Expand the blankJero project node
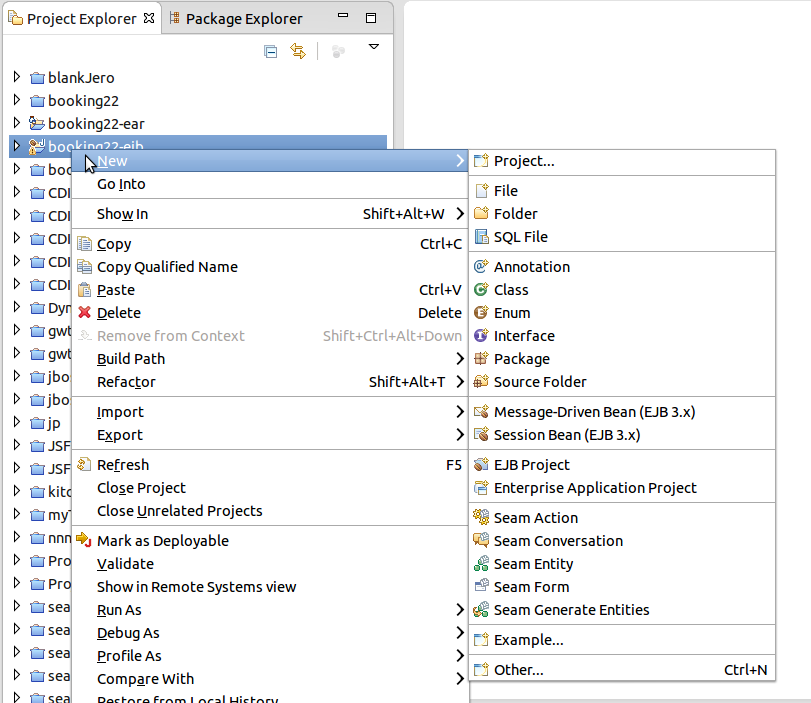The image size is (811, 703). click(17, 77)
